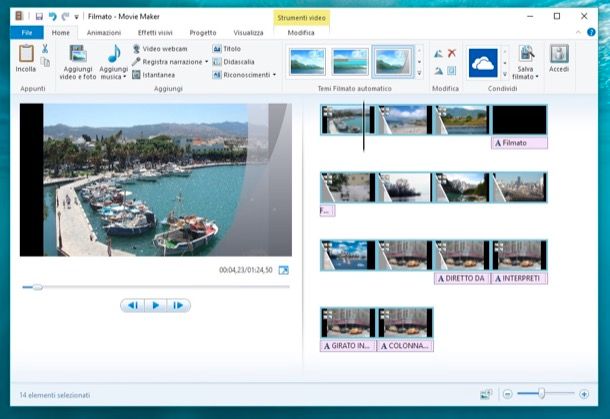
Task: Open the Effetti visivi tab
Action: pyautogui.click(x=155, y=33)
